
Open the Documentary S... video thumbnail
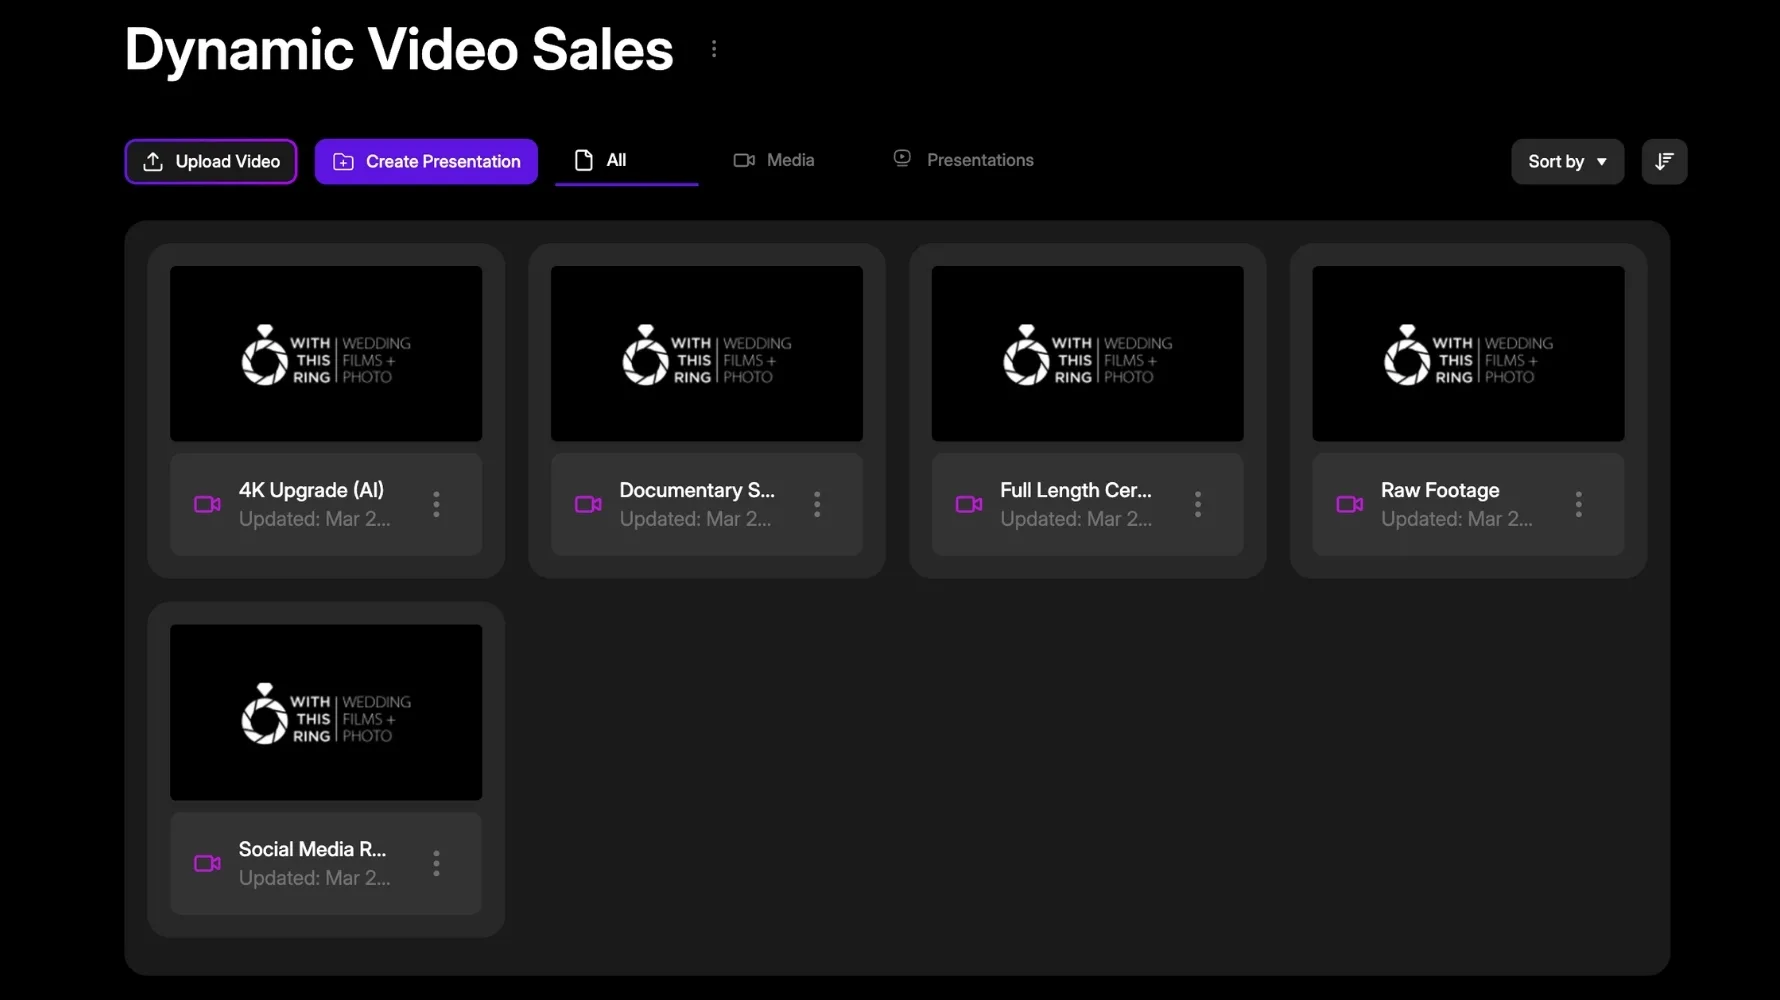pos(707,353)
